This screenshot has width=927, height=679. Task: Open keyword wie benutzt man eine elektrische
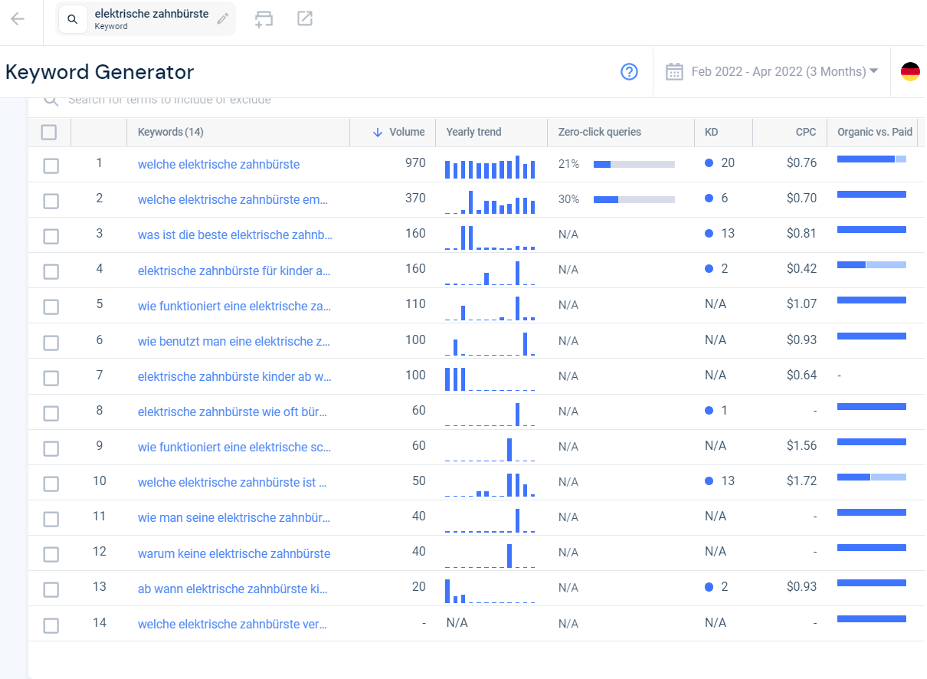tap(234, 342)
